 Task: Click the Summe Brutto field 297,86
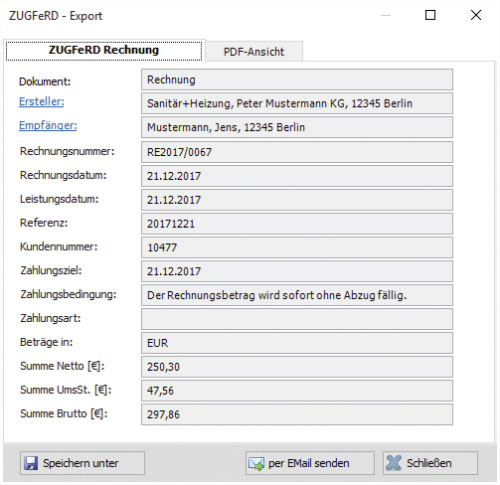(297, 414)
